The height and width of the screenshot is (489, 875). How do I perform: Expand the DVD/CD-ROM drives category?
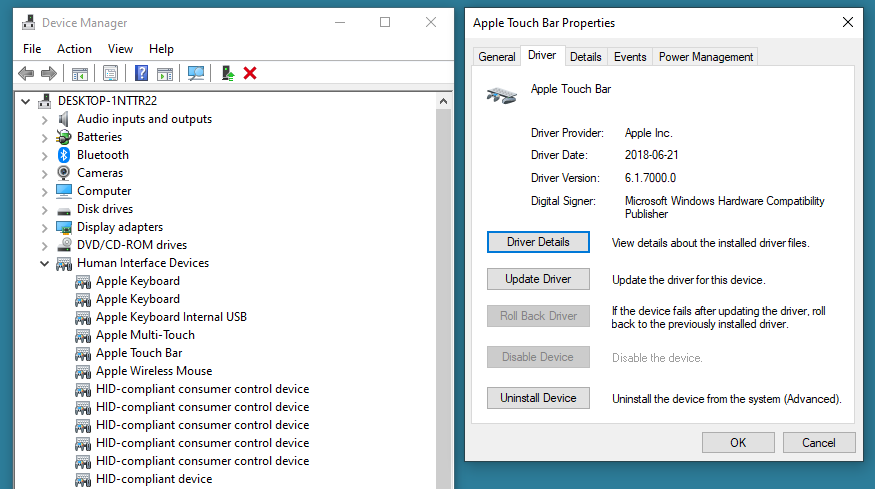[45, 246]
